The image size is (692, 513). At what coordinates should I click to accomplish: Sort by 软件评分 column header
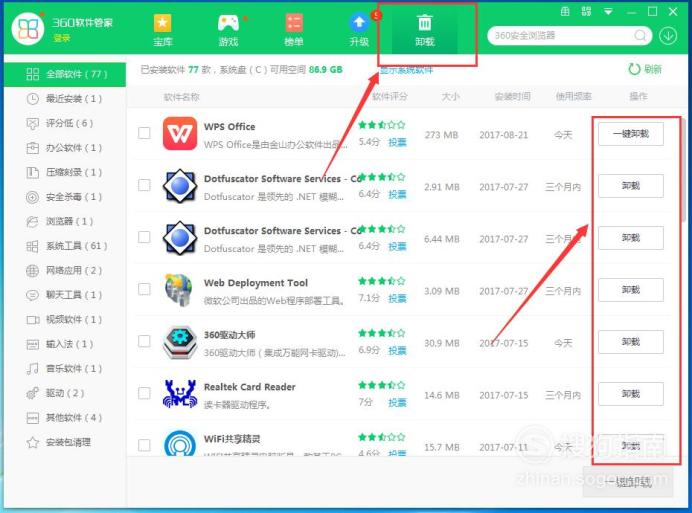click(x=390, y=96)
